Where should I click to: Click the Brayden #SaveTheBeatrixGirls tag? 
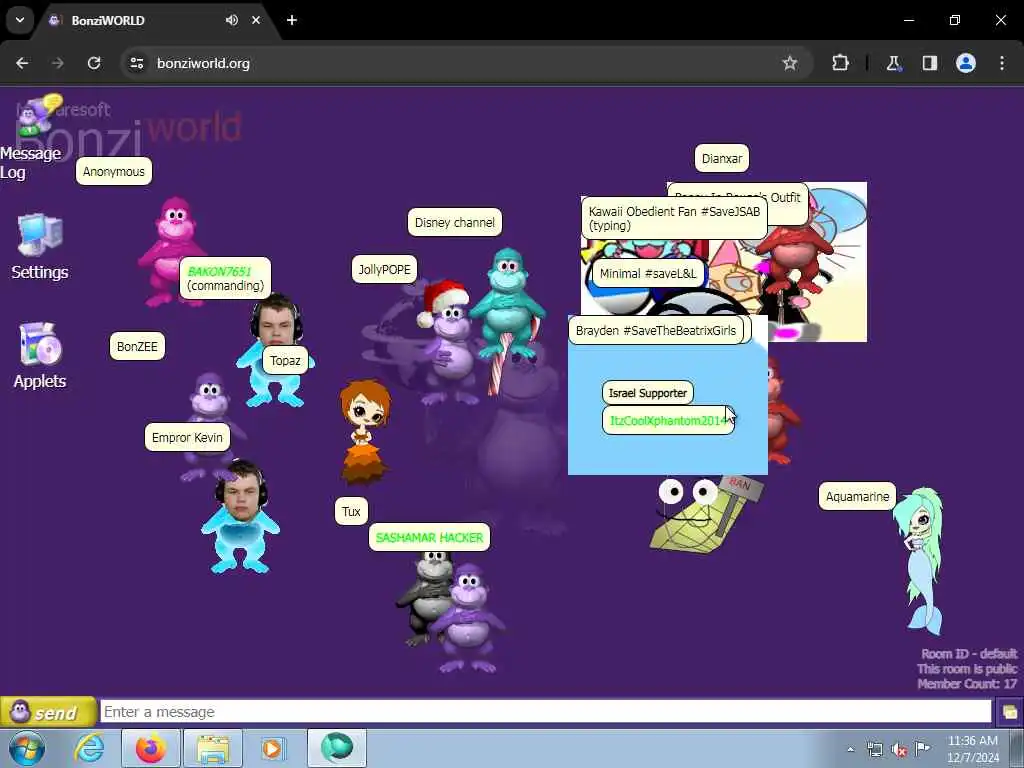pyautogui.click(x=656, y=330)
